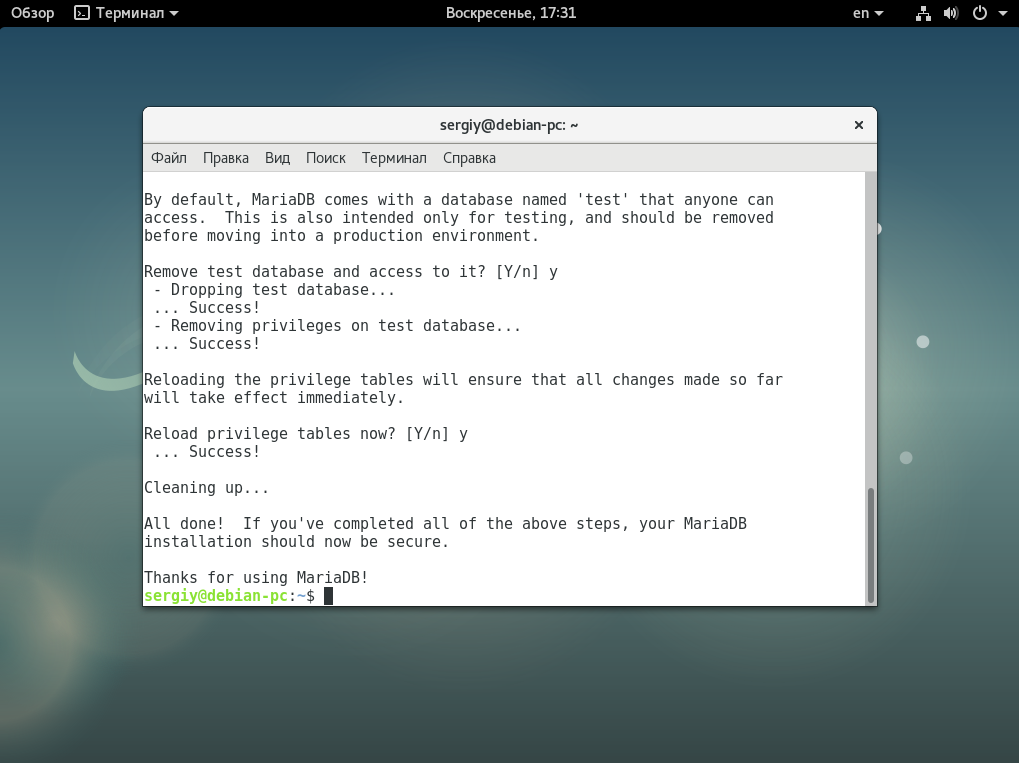Click the terminal icon in the top panel
1019x763 pixels.
point(82,13)
